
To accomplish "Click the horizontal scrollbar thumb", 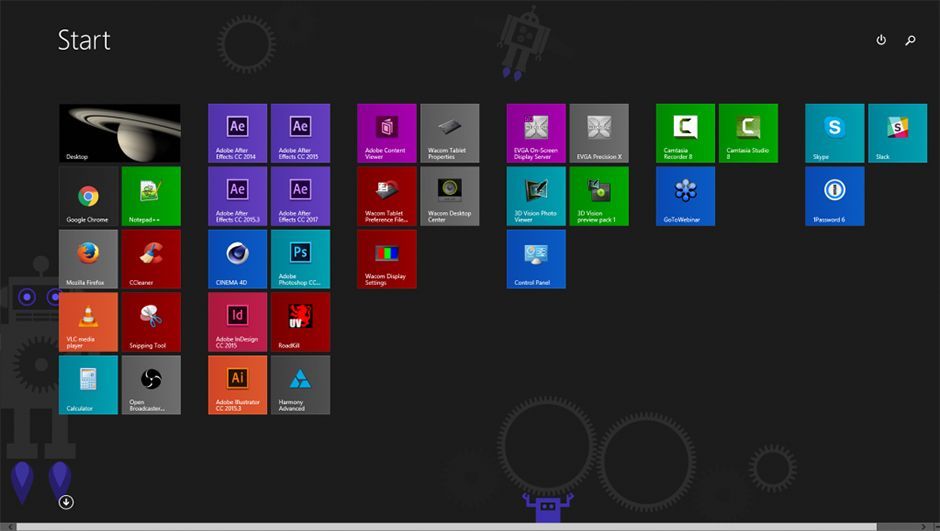I will (446, 527).
